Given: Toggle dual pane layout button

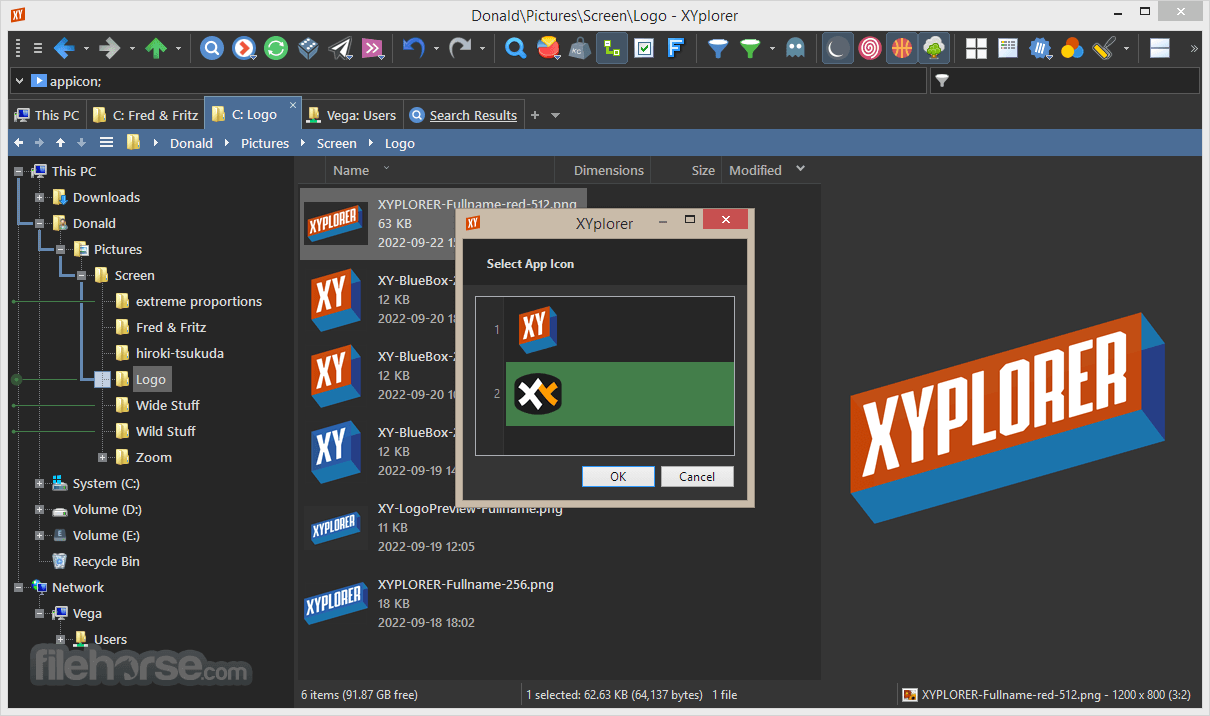Looking at the screenshot, I should tap(1160, 47).
